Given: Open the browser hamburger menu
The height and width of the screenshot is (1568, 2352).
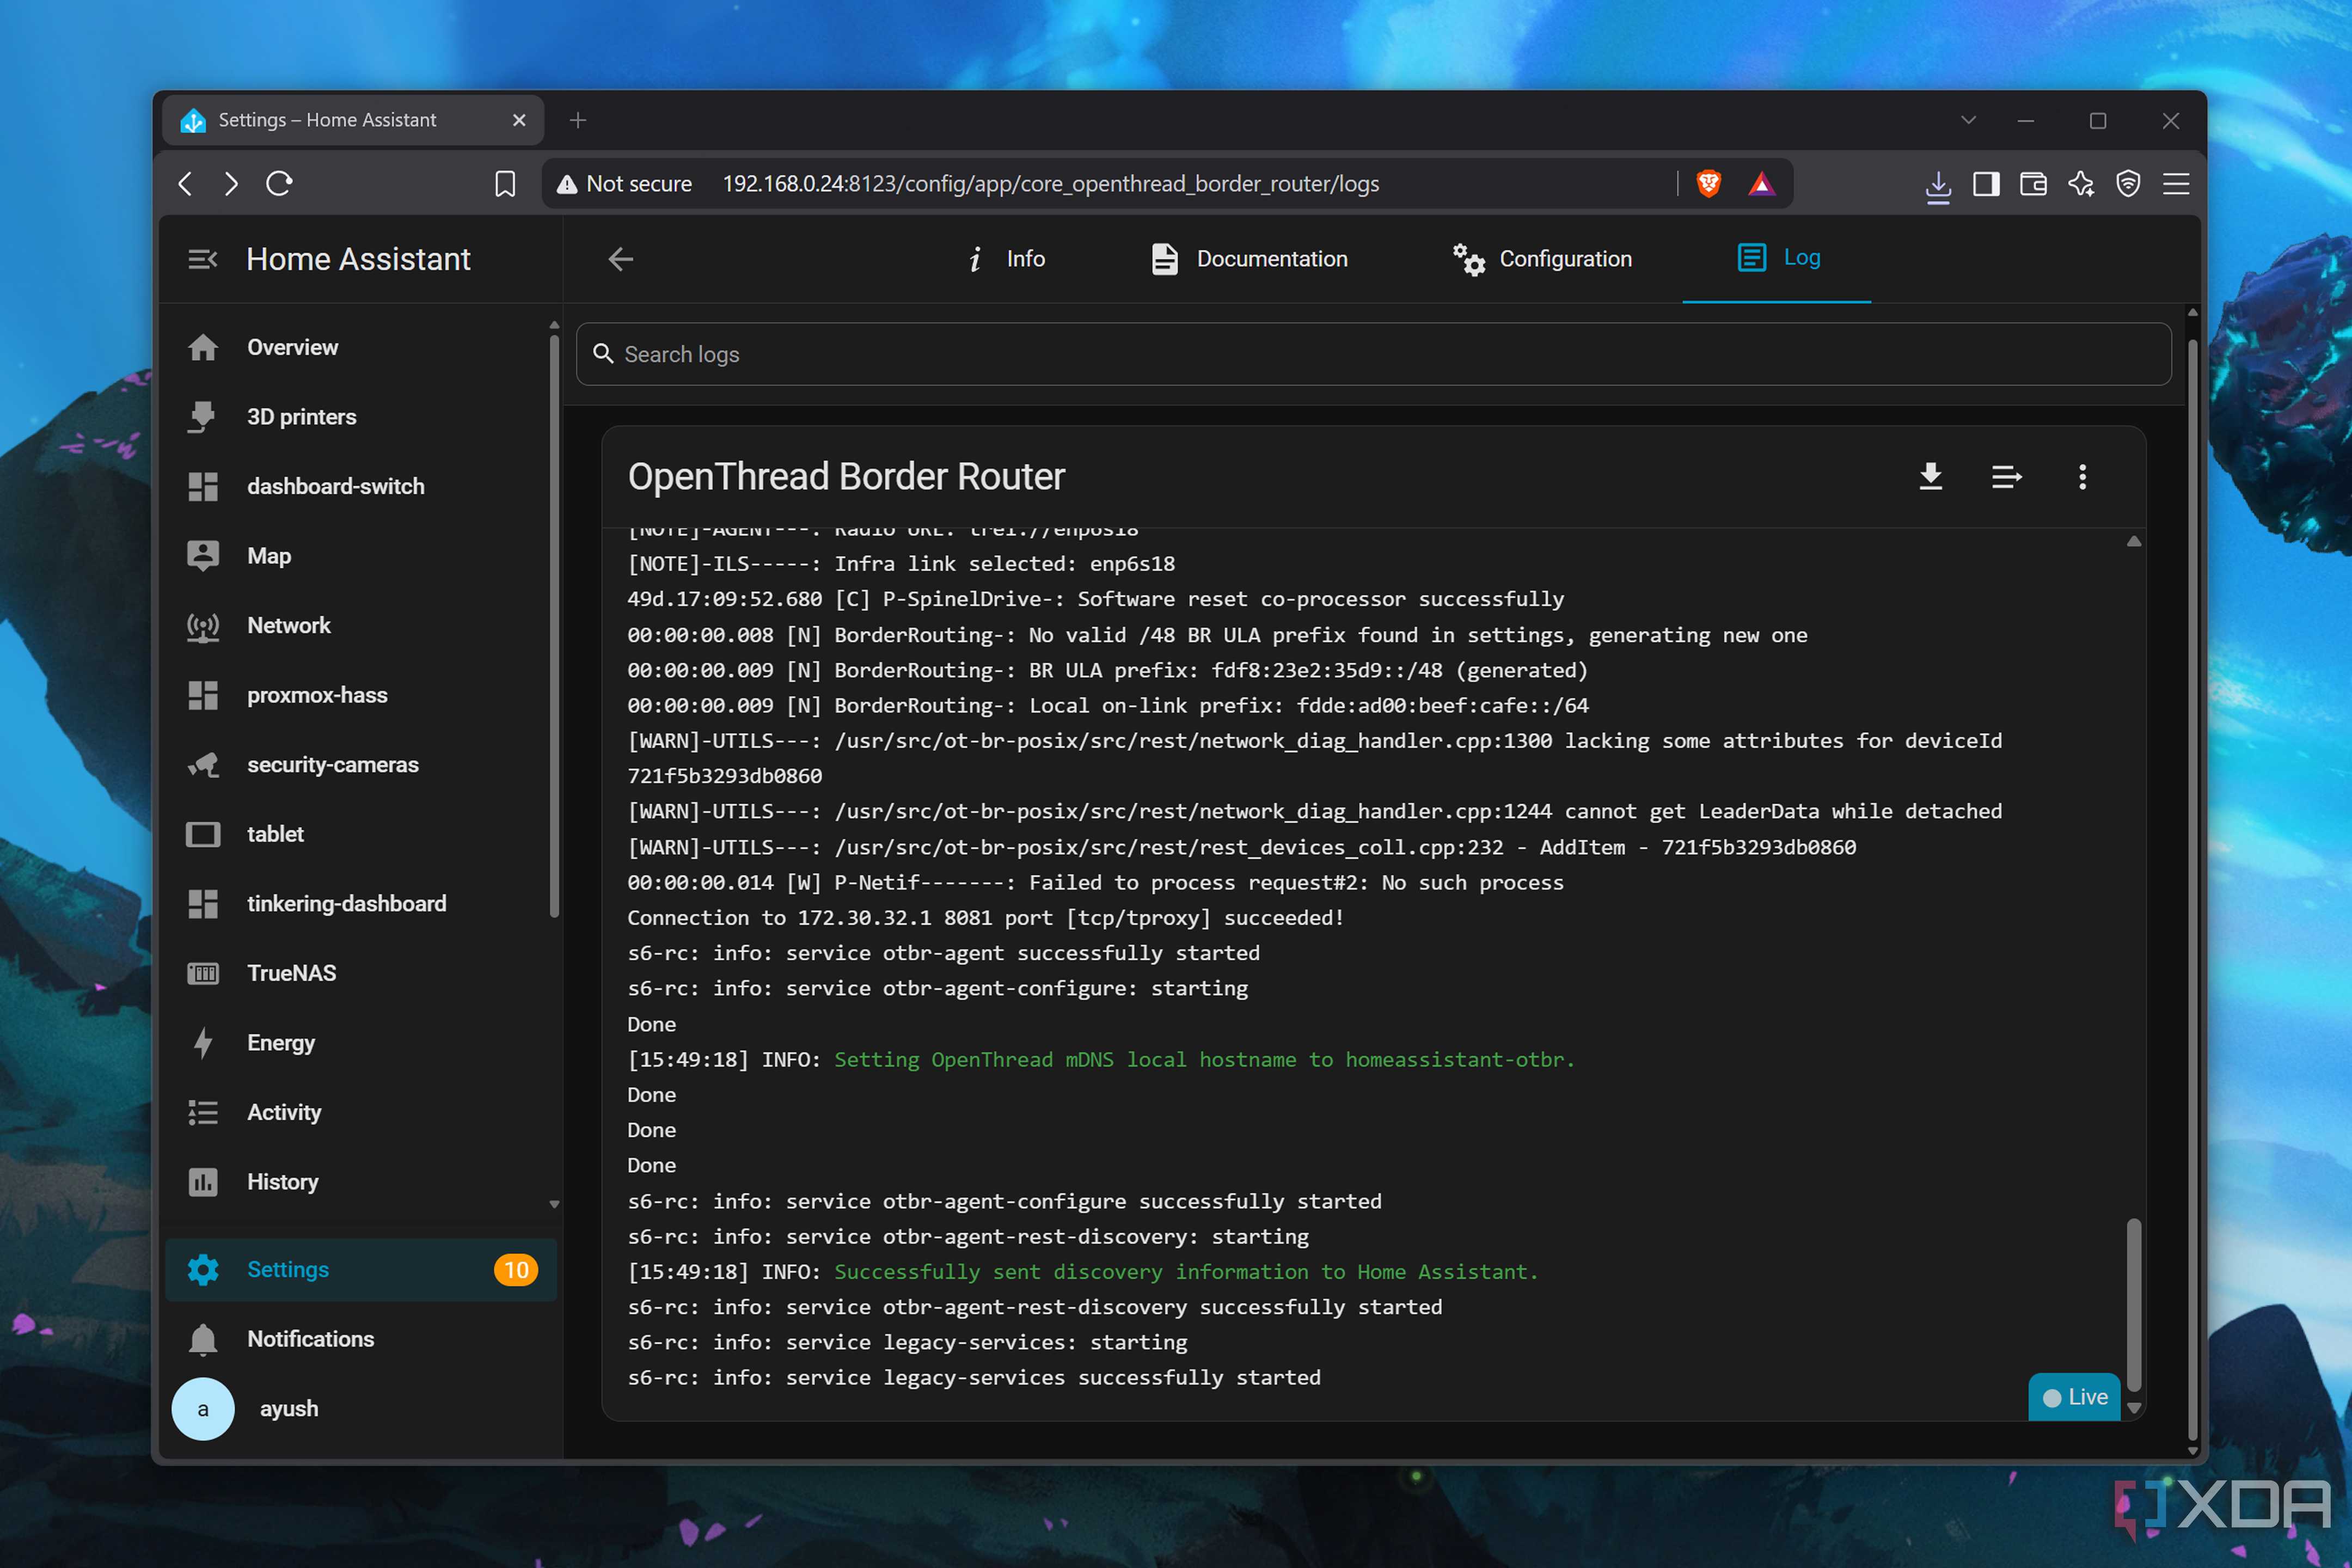Looking at the screenshot, I should pos(2176,184).
